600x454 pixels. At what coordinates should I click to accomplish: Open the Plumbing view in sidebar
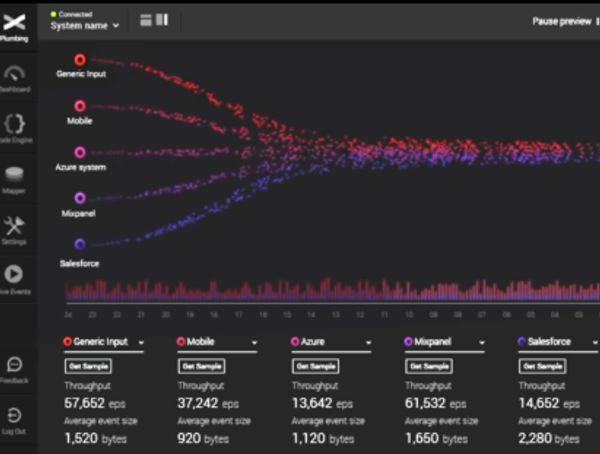click(x=15, y=25)
